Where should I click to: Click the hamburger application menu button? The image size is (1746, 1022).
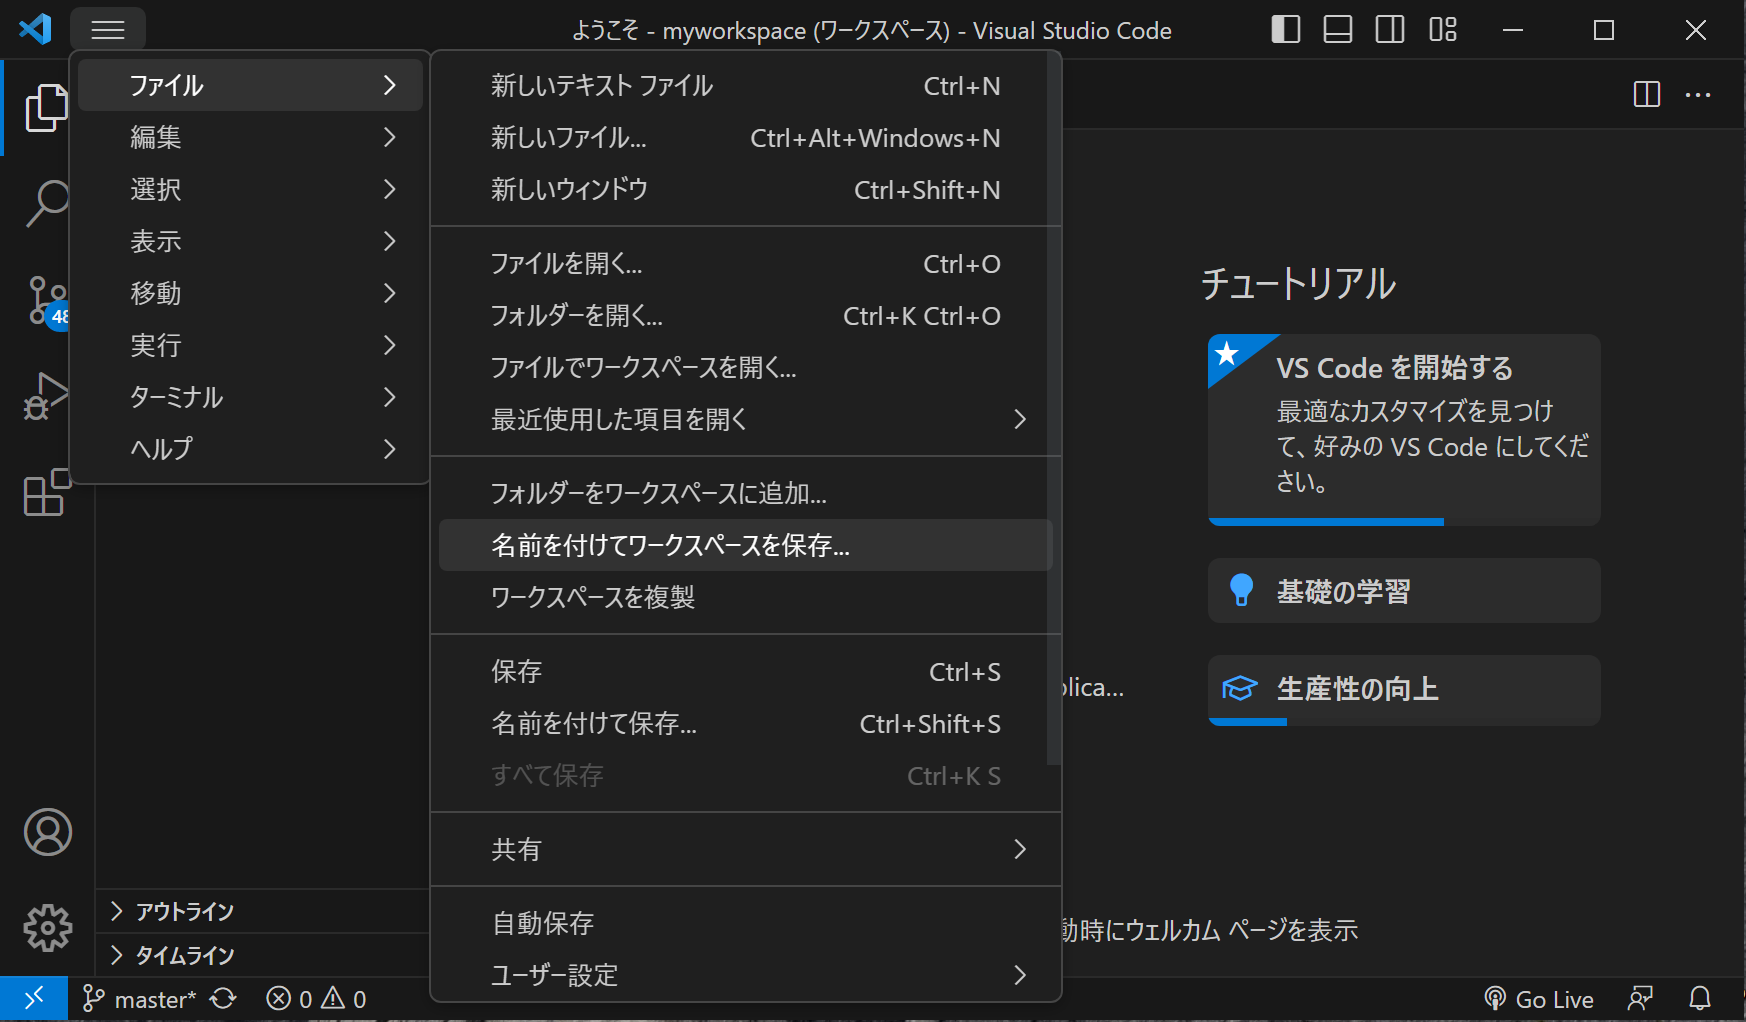click(x=108, y=30)
